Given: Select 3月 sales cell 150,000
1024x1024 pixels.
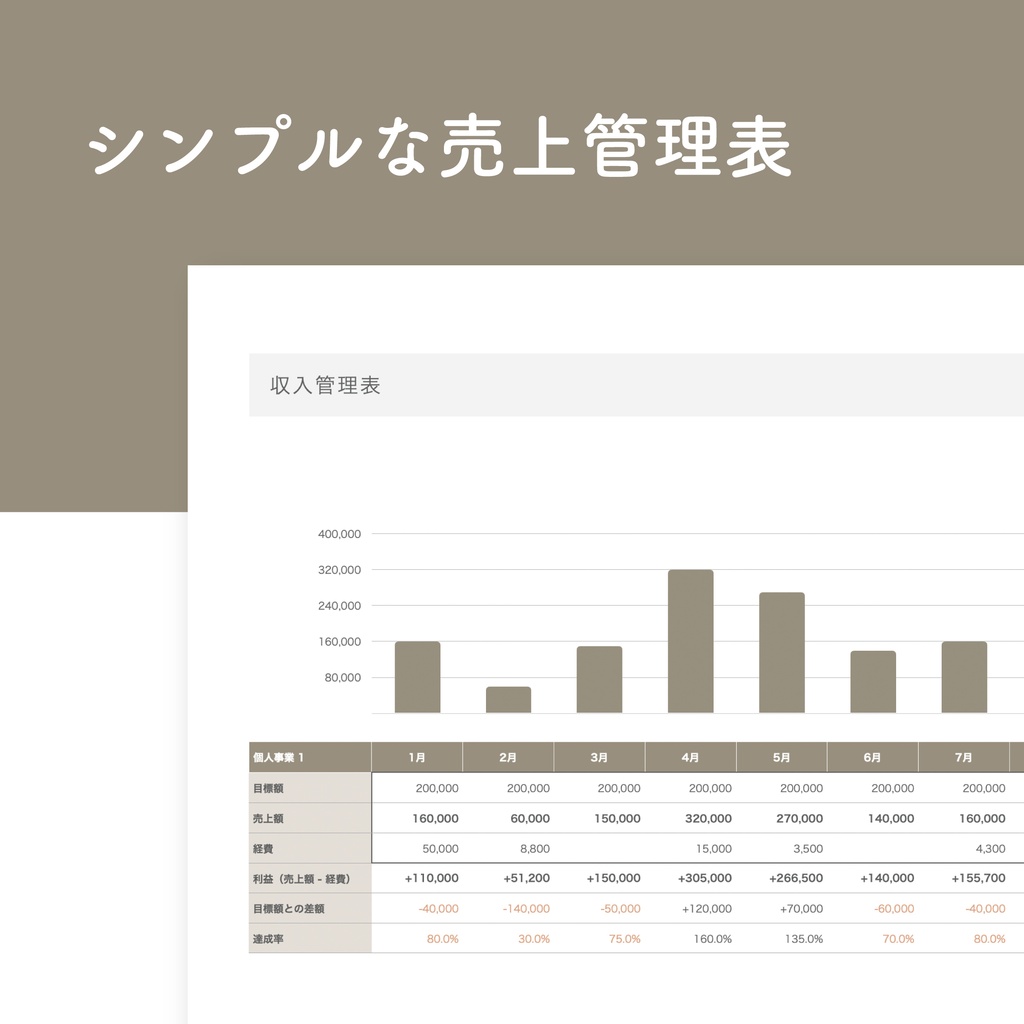Looking at the screenshot, I should (x=600, y=818).
